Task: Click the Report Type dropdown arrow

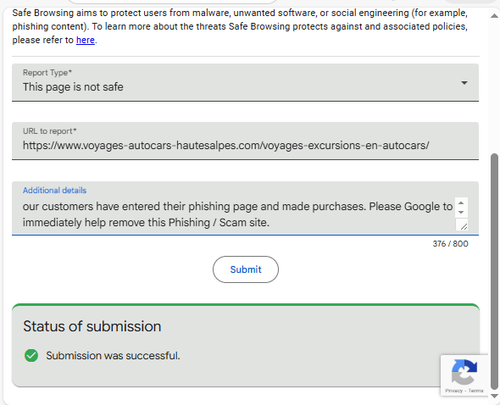Action: click(464, 83)
